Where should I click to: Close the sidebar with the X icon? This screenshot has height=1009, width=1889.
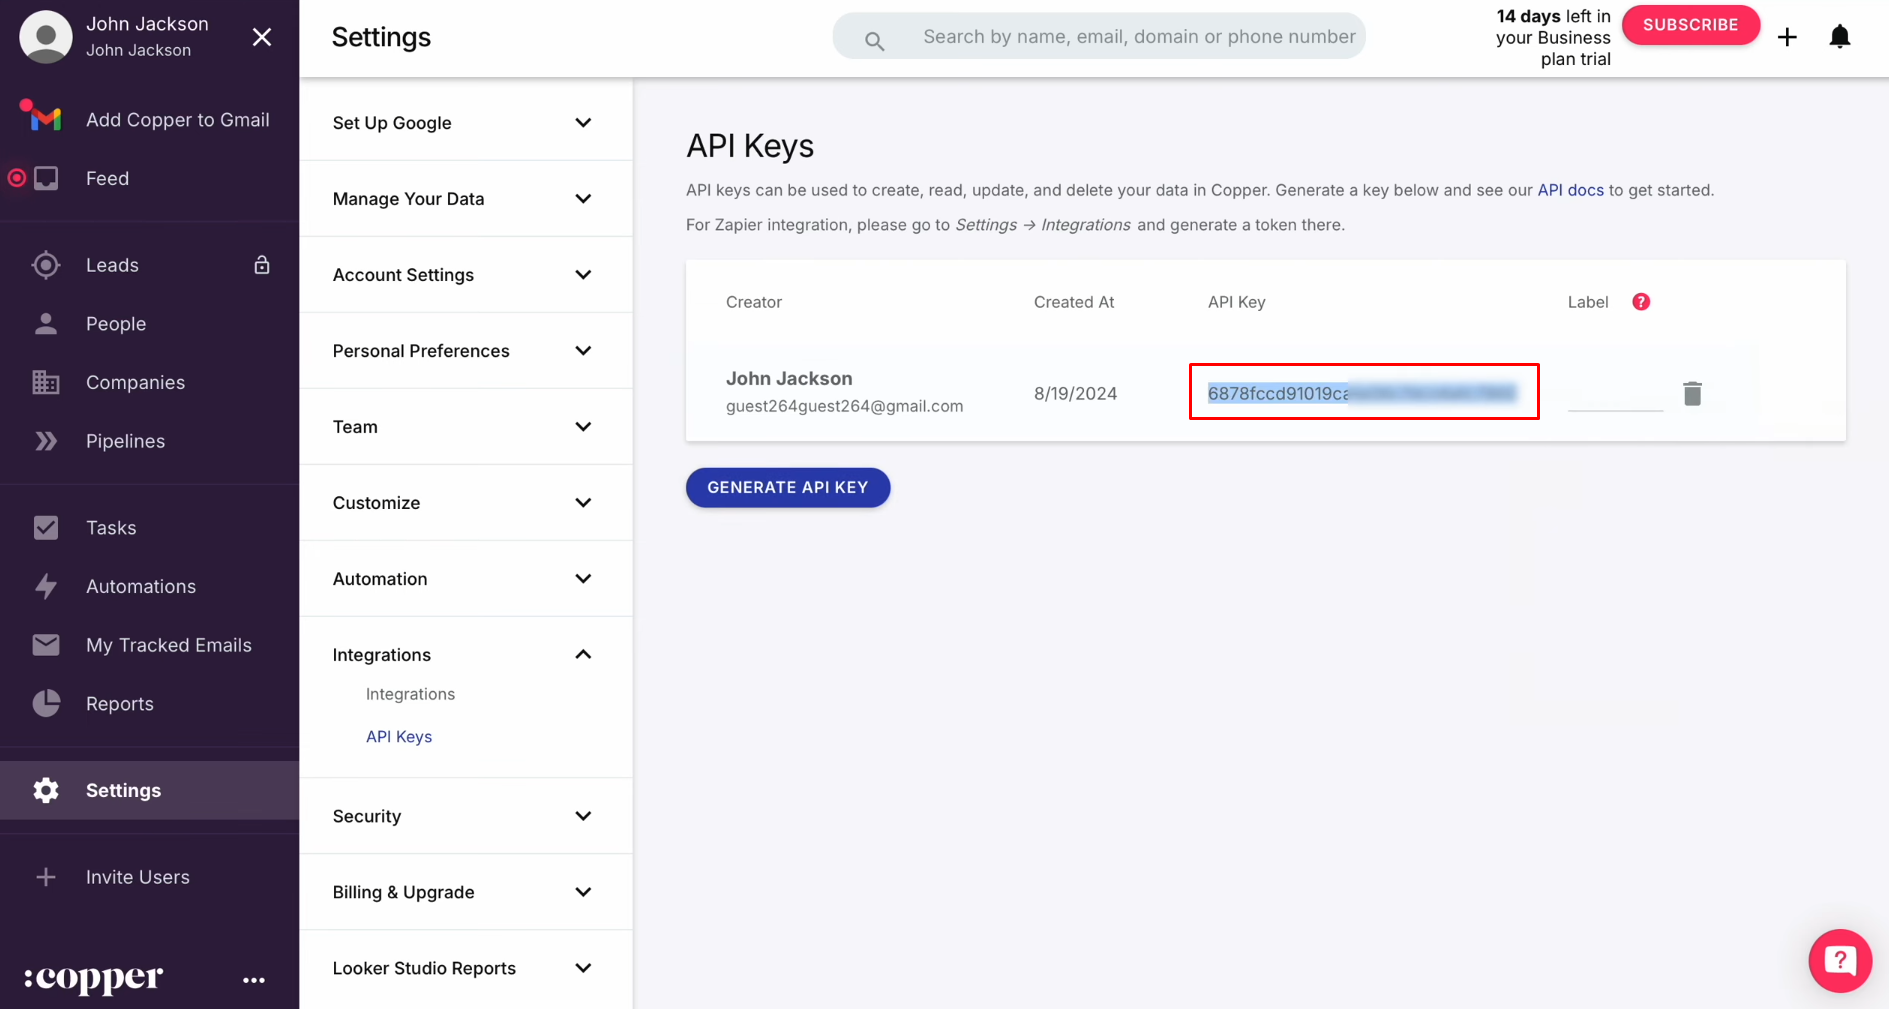262,37
